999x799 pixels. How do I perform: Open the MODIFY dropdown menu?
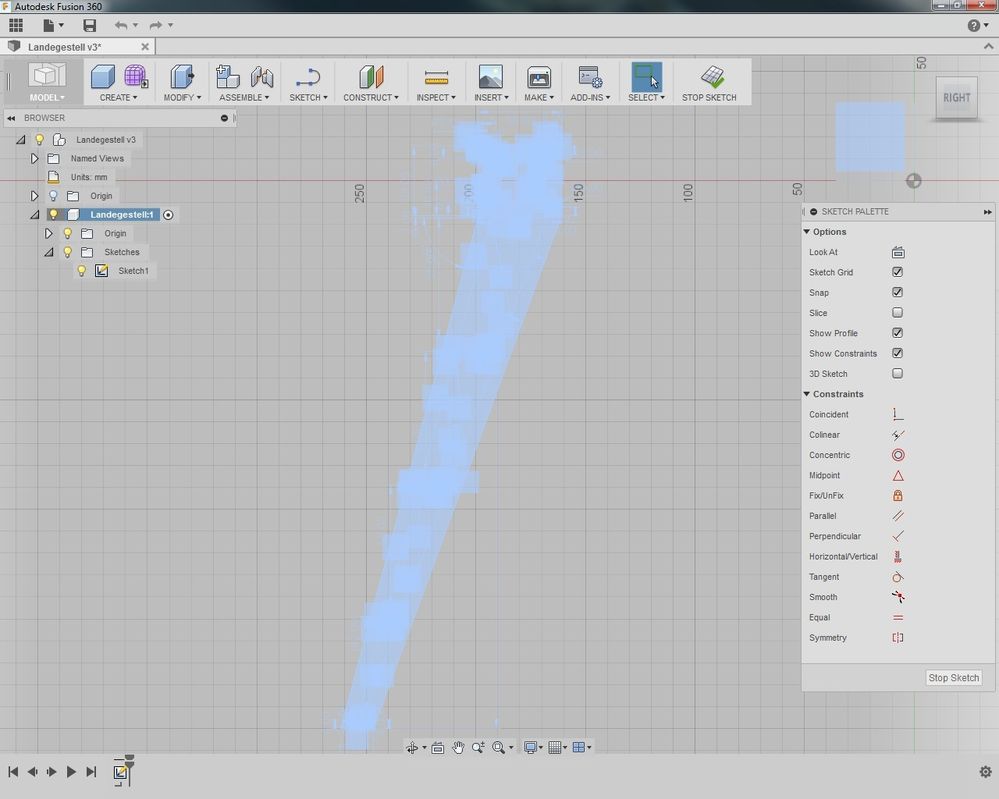coord(182,97)
